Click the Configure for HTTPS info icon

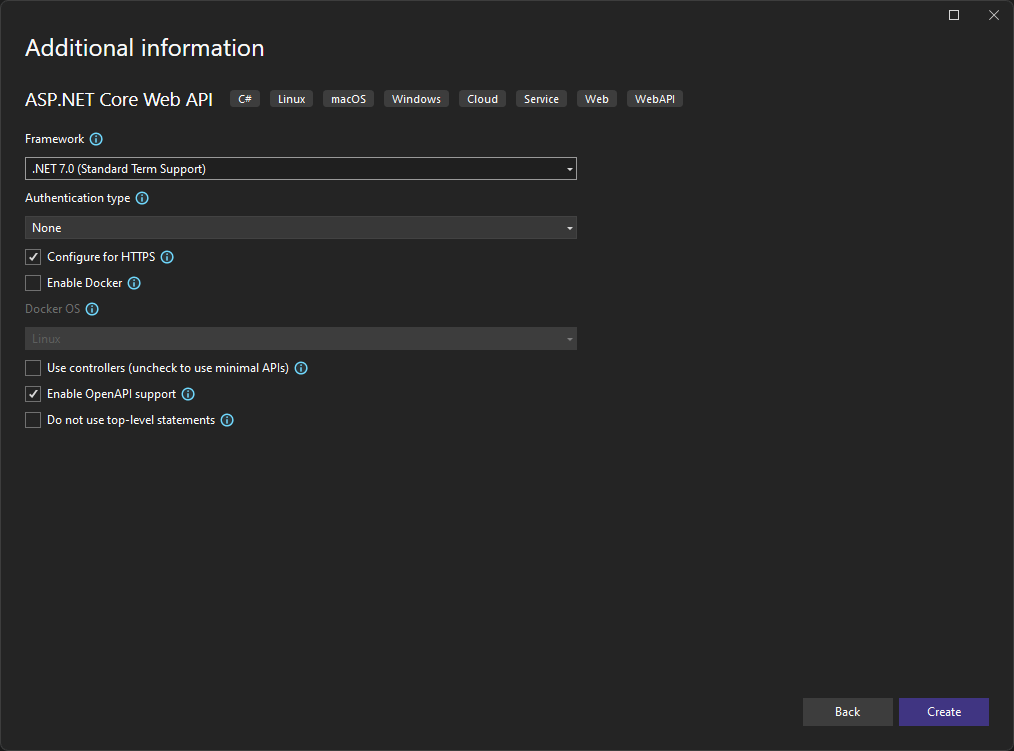pos(166,257)
